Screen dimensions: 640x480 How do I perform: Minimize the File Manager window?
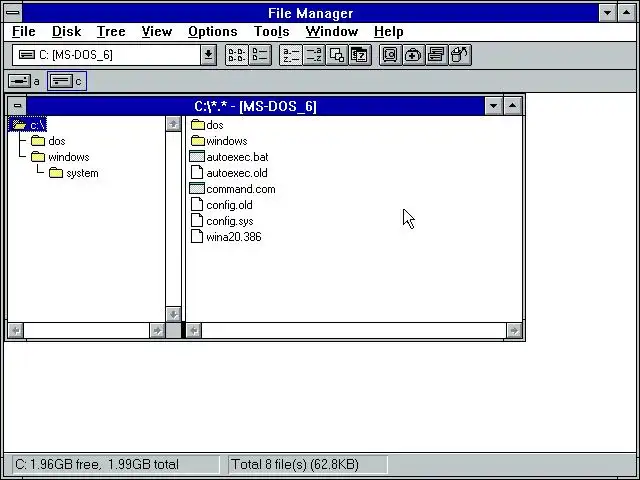tap(607, 13)
